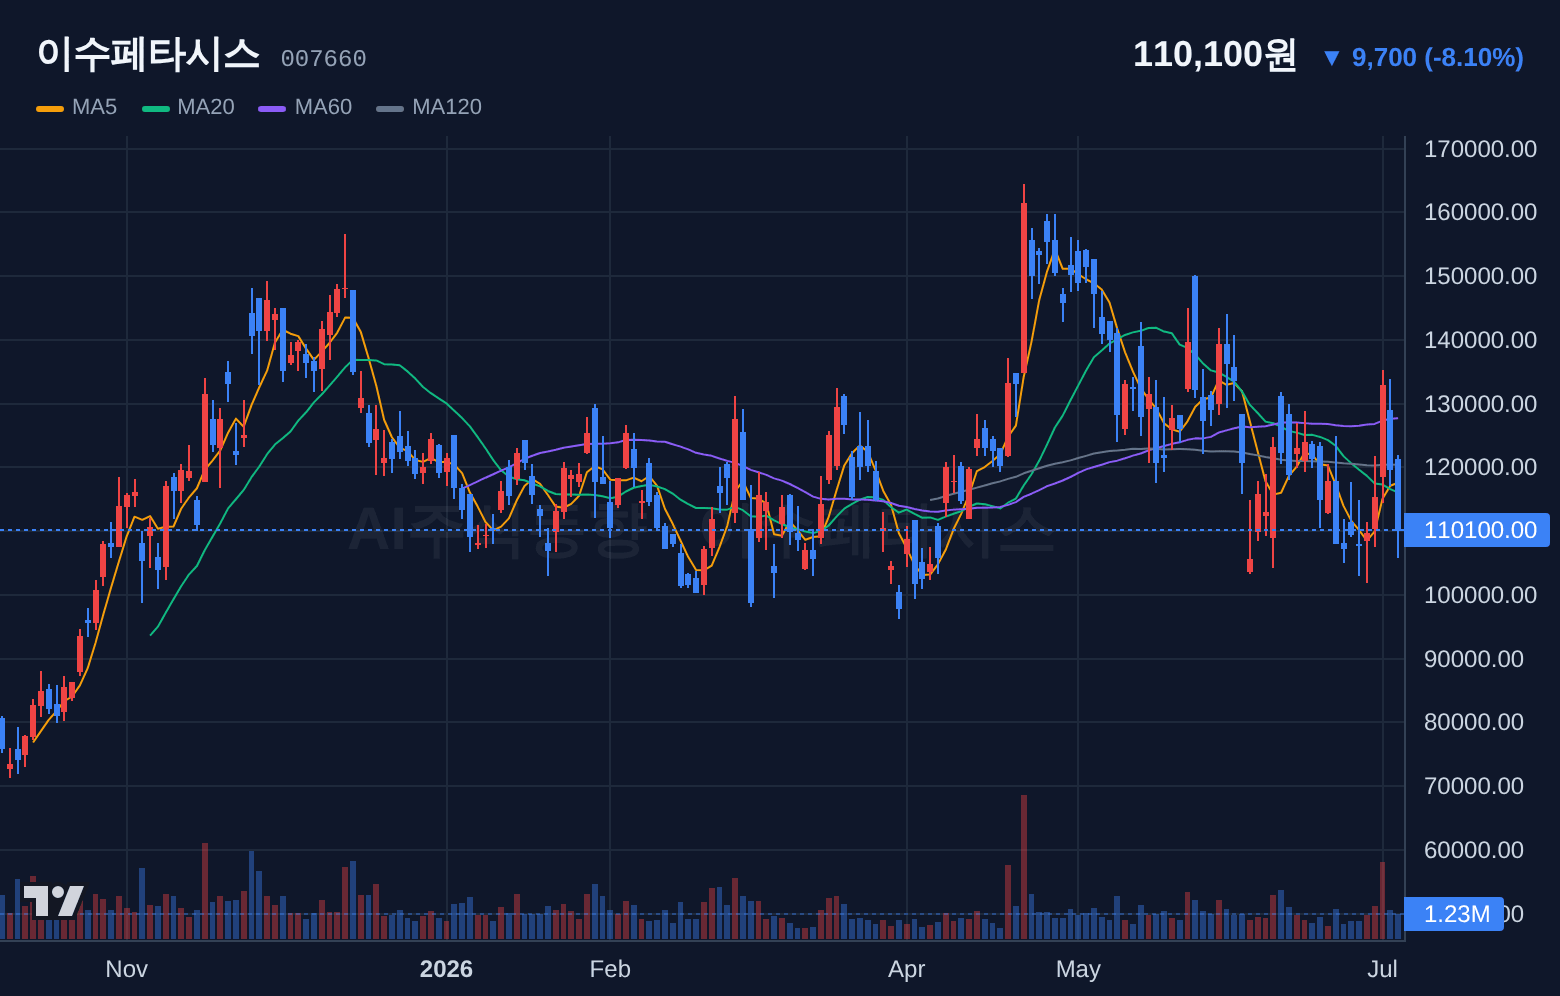Click the 9,700 (-8.10%) change label

click(x=1437, y=58)
